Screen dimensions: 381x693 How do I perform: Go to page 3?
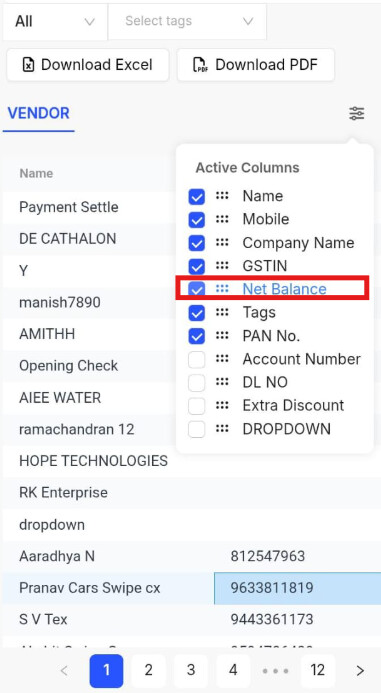(x=190, y=670)
